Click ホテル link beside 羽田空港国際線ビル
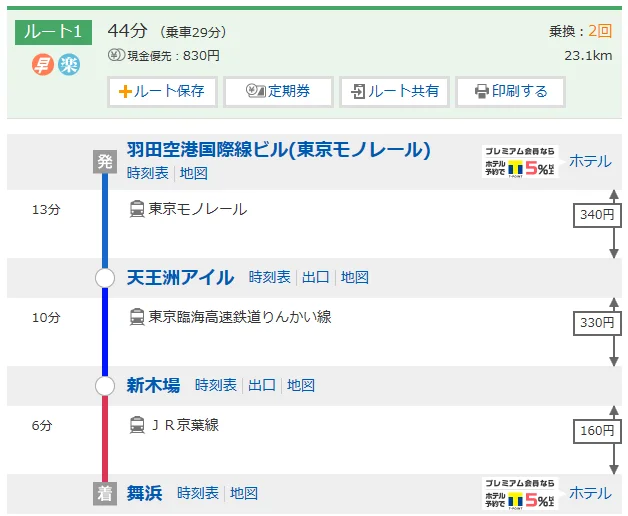The width and height of the screenshot is (628, 516). pyautogui.click(x=590, y=161)
